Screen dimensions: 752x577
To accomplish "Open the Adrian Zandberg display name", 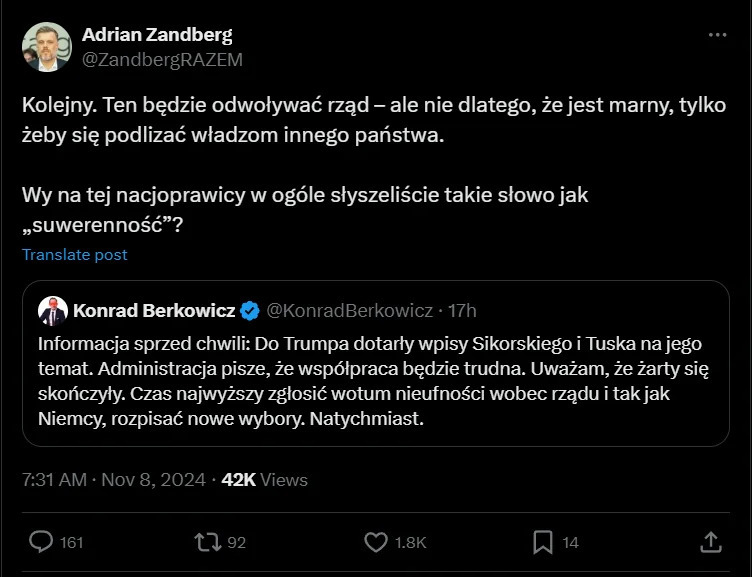I will pos(157,35).
